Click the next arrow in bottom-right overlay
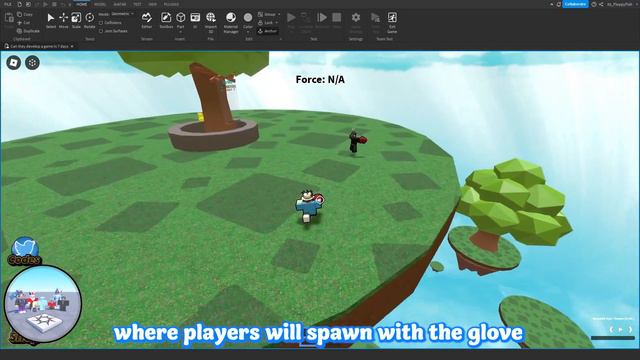The image size is (640, 360). click(x=631, y=329)
